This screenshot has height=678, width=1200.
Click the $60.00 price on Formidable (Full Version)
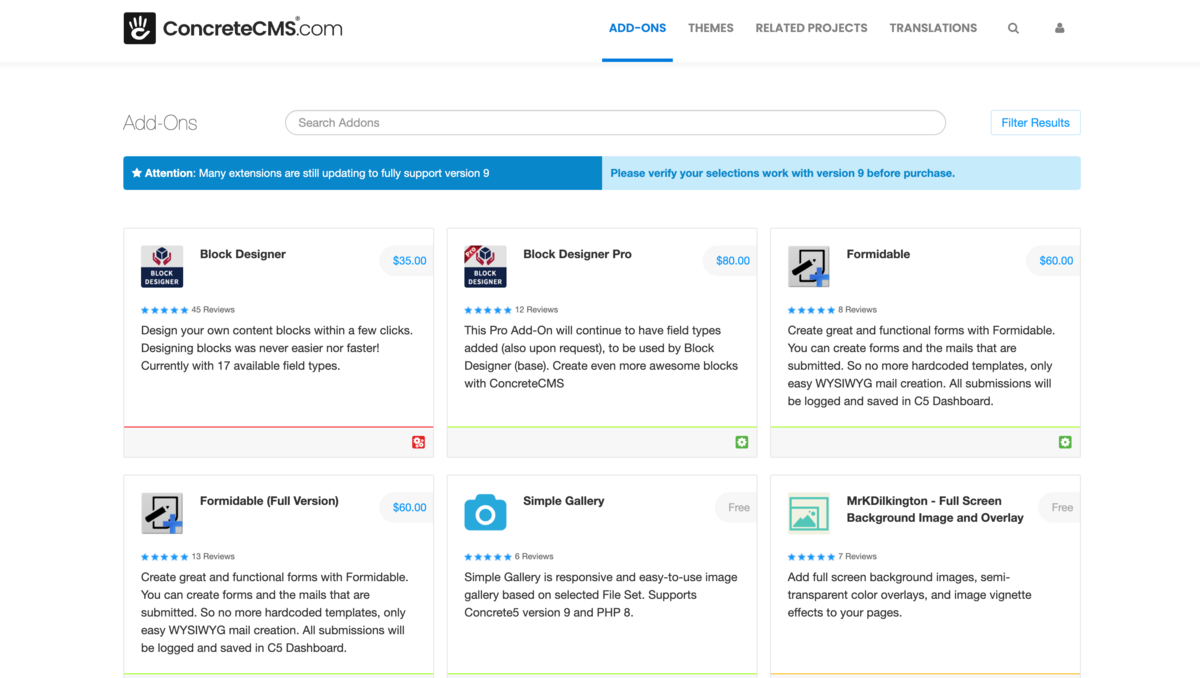[409, 507]
